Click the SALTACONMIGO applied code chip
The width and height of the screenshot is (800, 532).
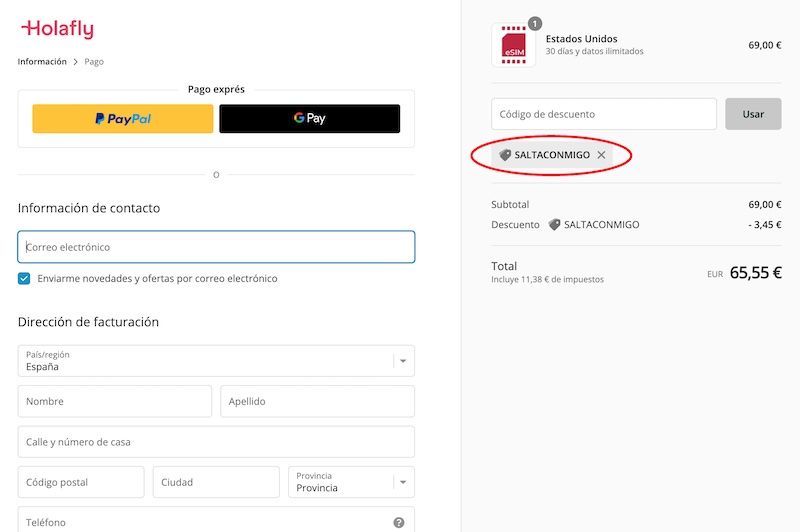pyautogui.click(x=552, y=155)
